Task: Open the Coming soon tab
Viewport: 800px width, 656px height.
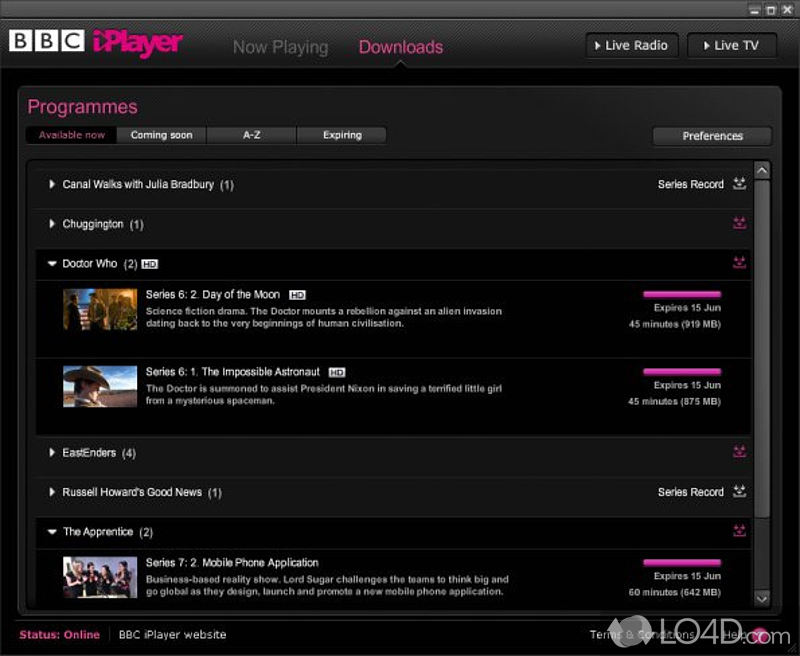Action: [x=160, y=135]
